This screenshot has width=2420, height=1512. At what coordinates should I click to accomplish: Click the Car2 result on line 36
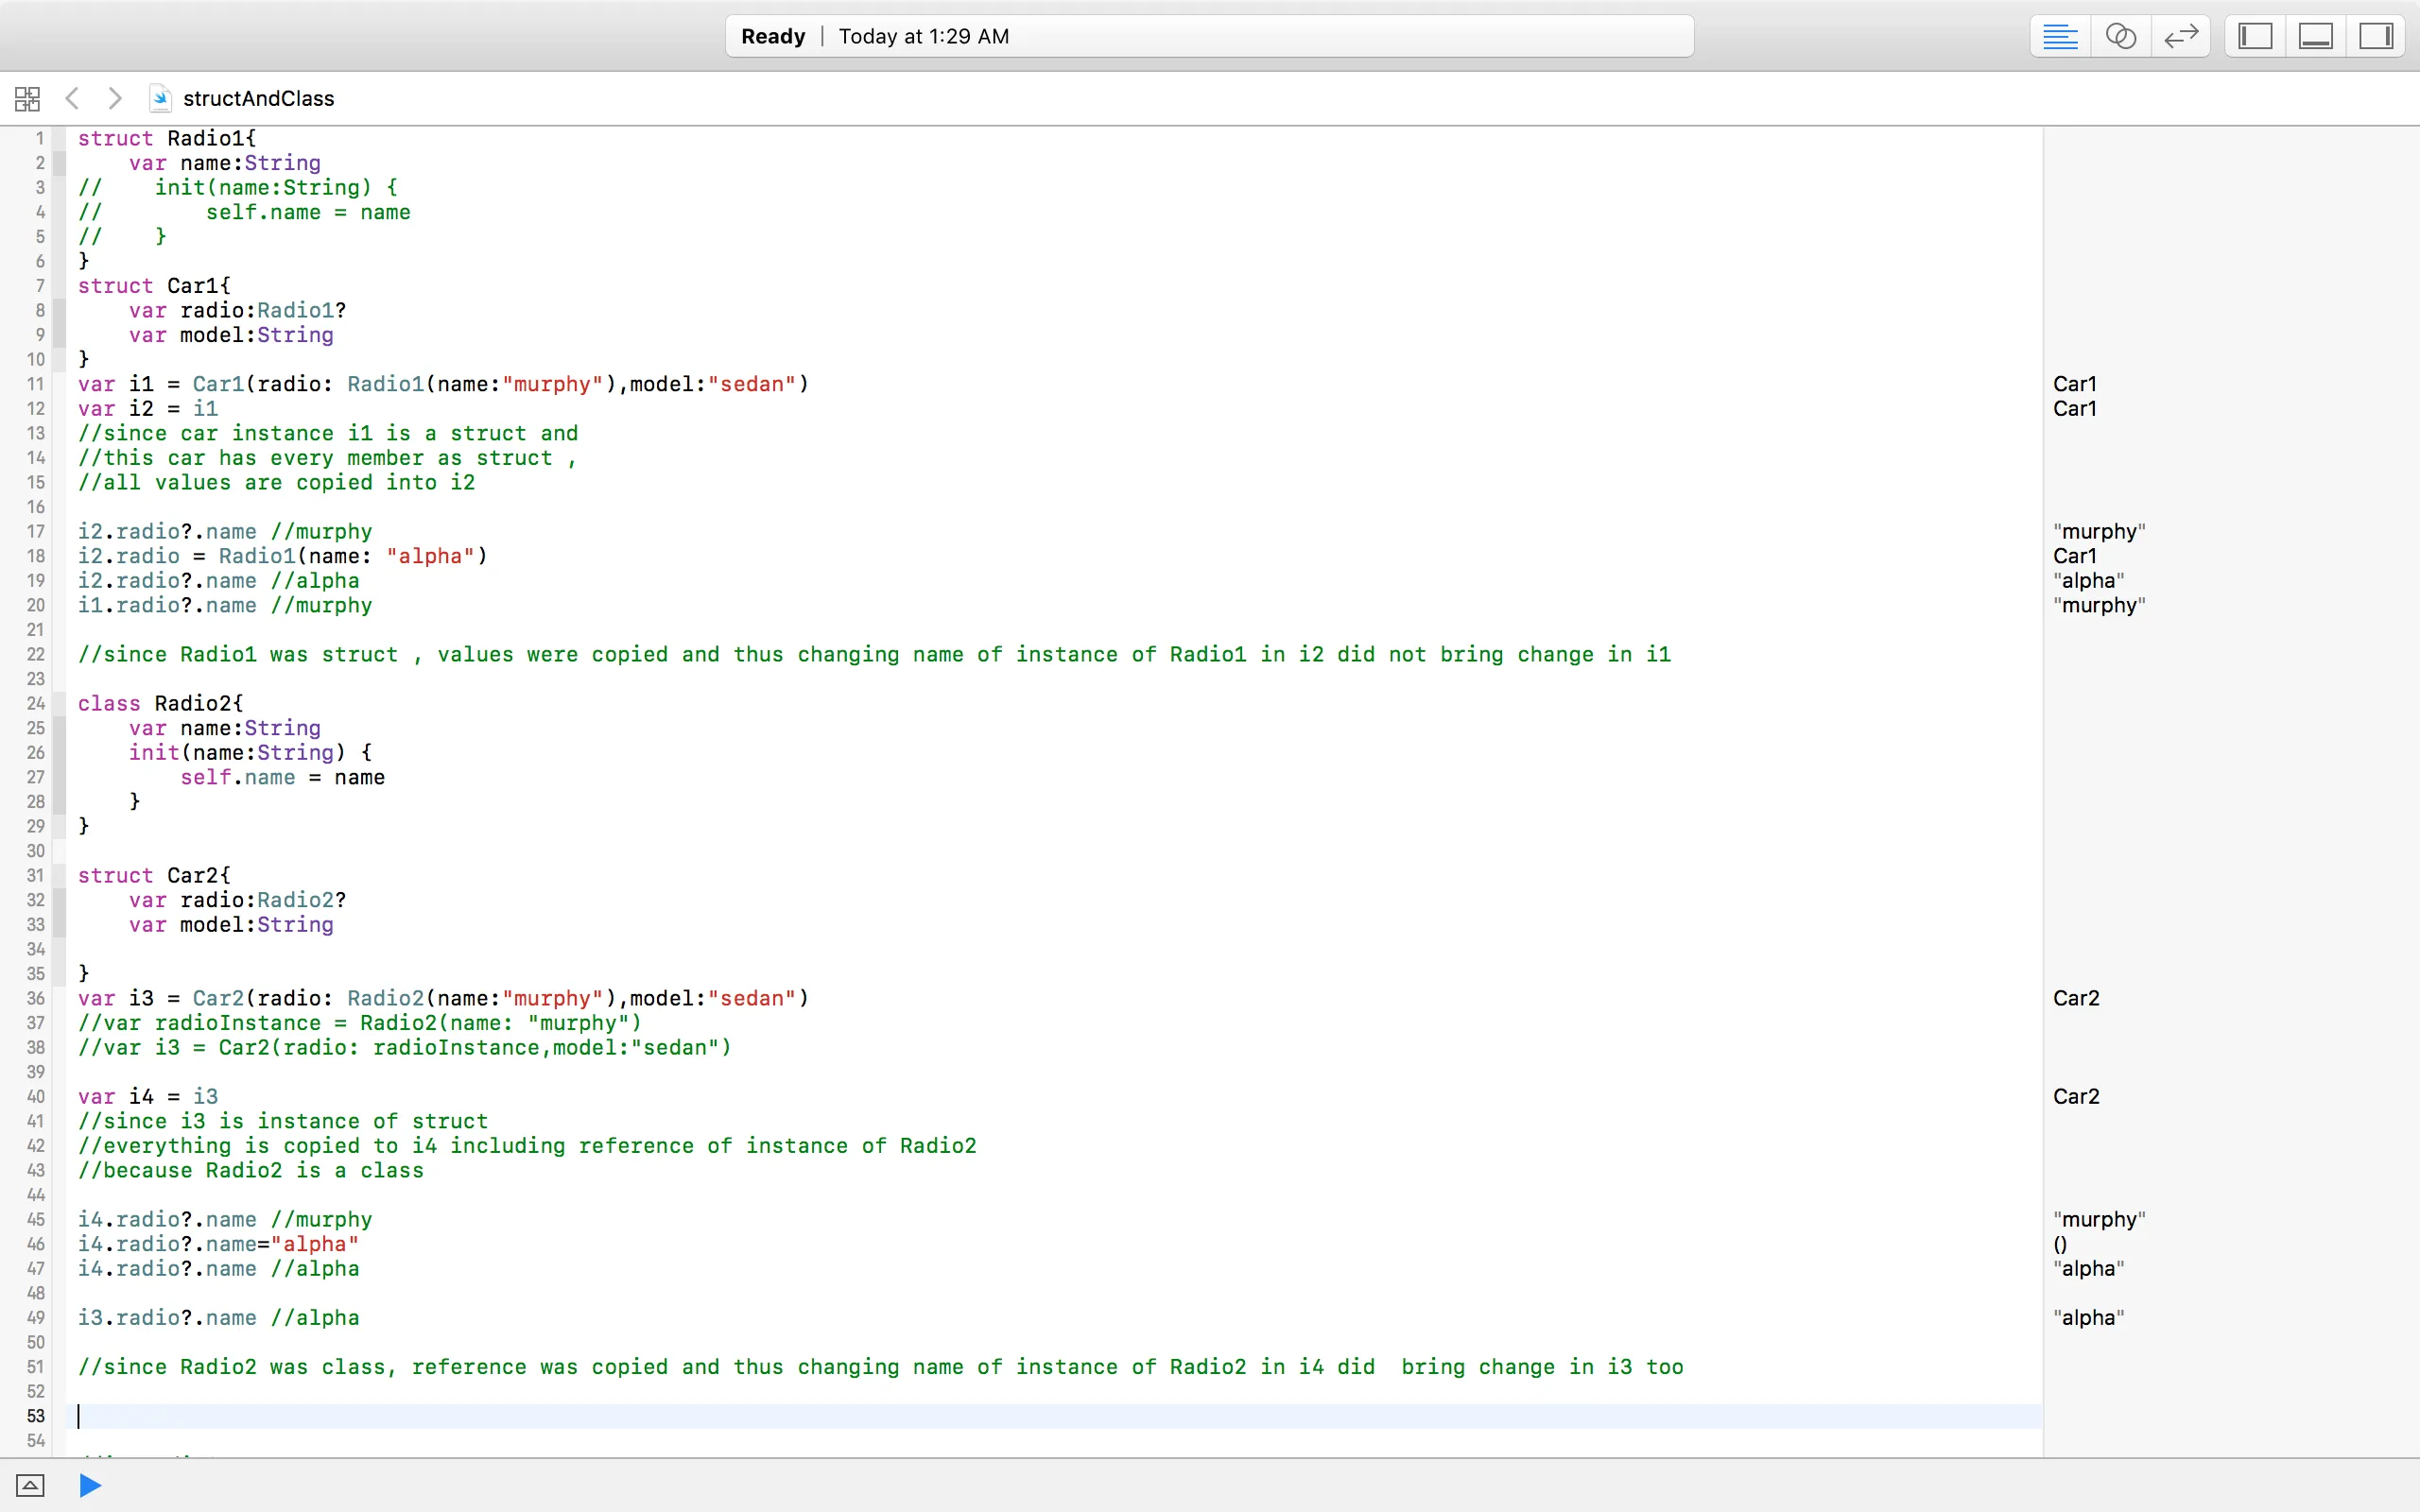point(2076,998)
